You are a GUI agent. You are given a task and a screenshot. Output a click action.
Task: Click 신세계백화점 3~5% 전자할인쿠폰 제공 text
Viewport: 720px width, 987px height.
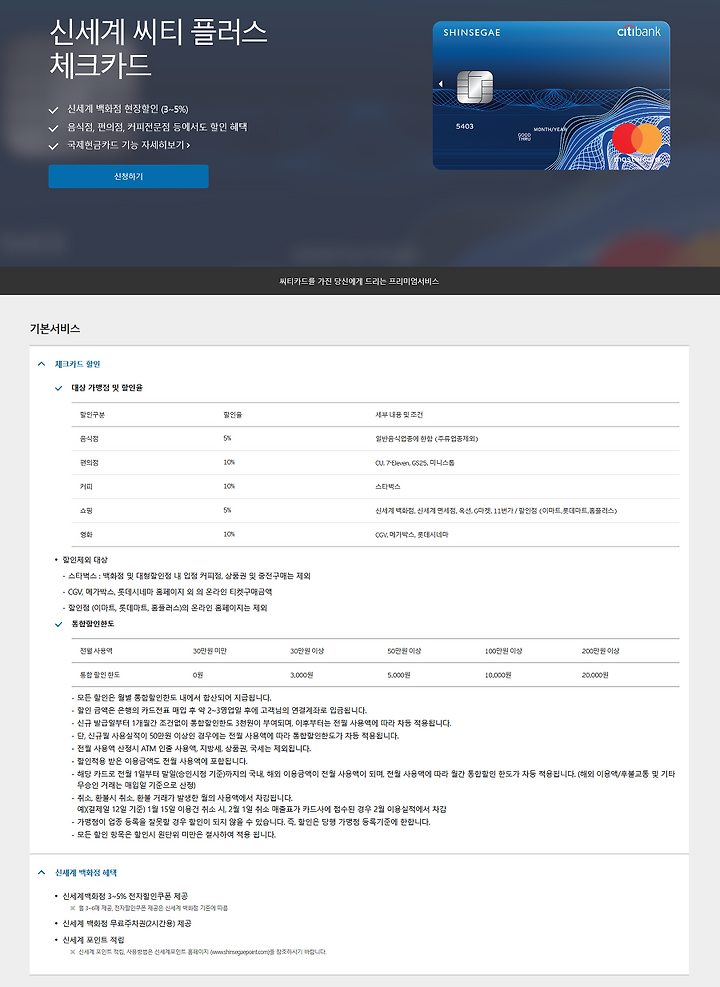point(125,896)
